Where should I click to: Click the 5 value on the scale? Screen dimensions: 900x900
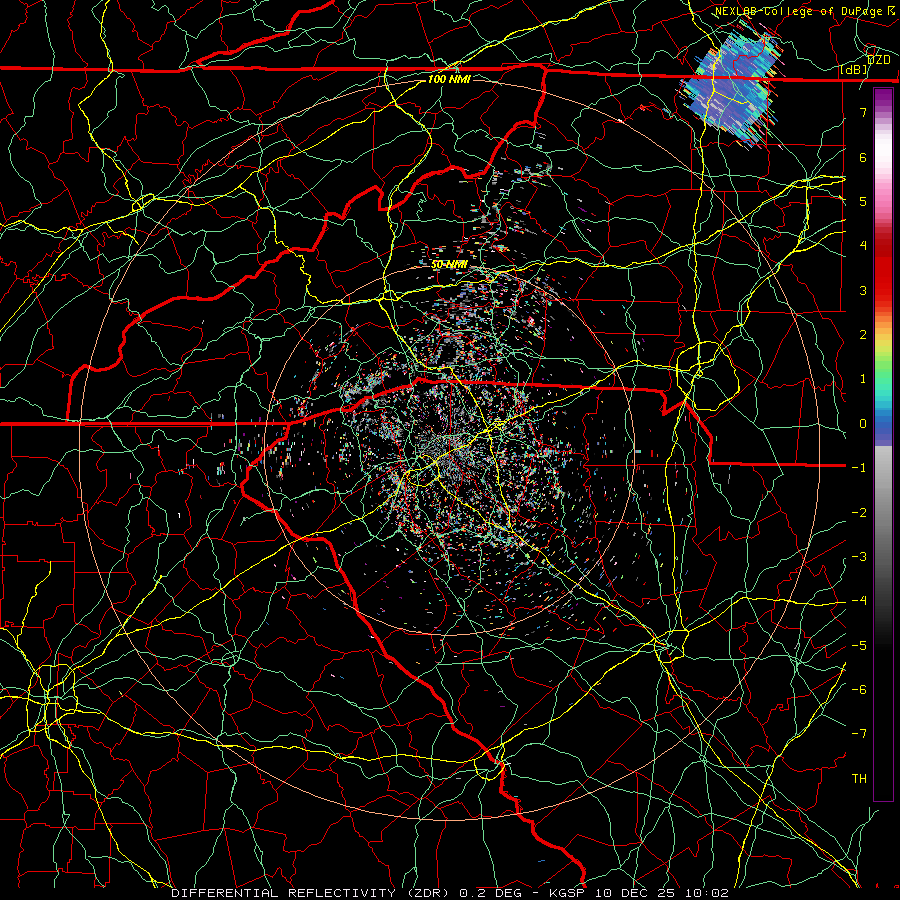tap(863, 201)
